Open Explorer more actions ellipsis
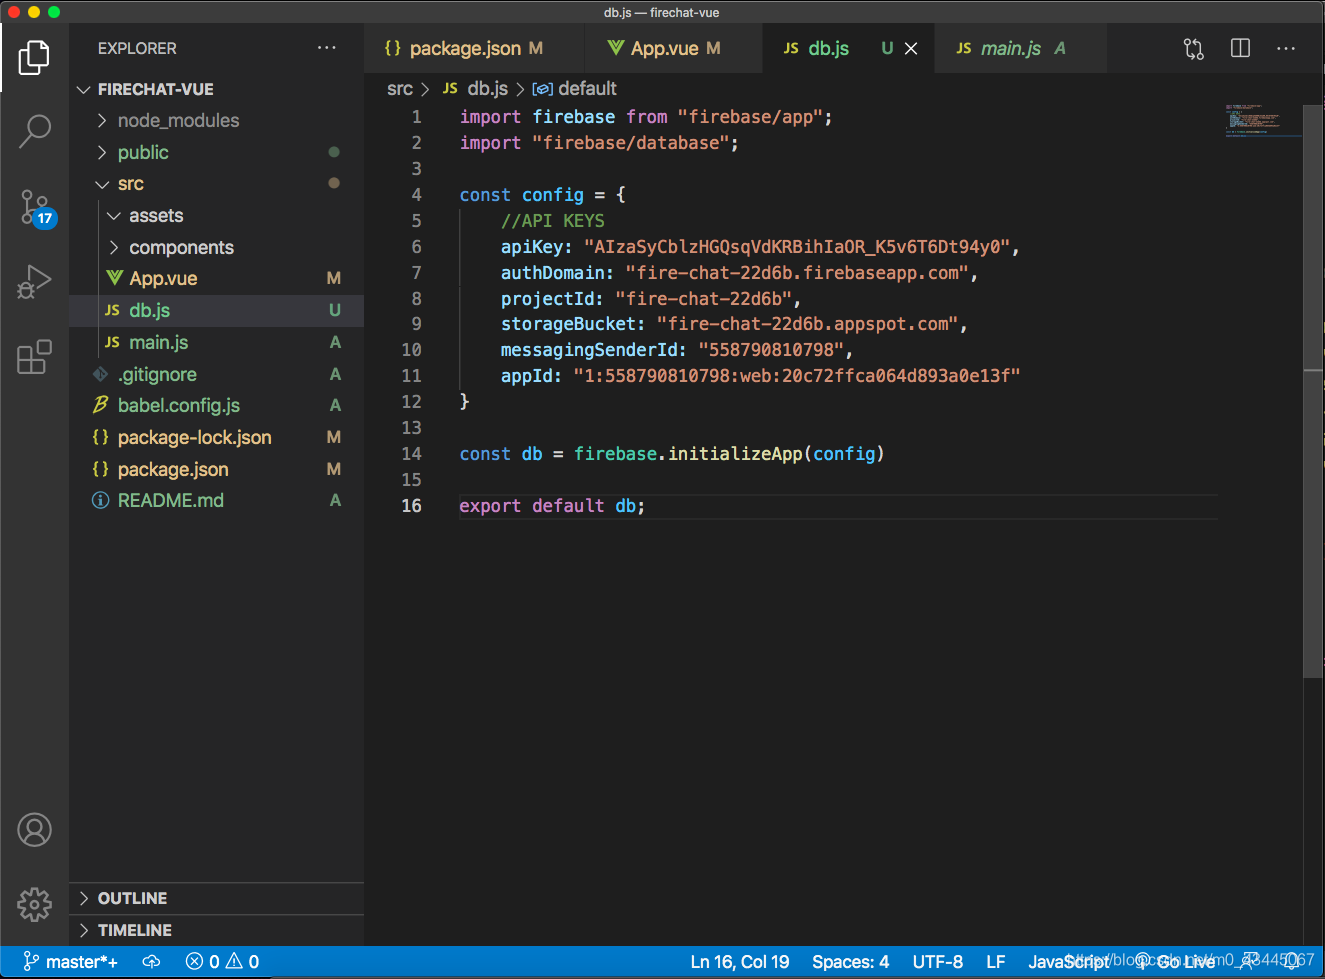Screen dimensions: 1325x979 click(x=326, y=48)
